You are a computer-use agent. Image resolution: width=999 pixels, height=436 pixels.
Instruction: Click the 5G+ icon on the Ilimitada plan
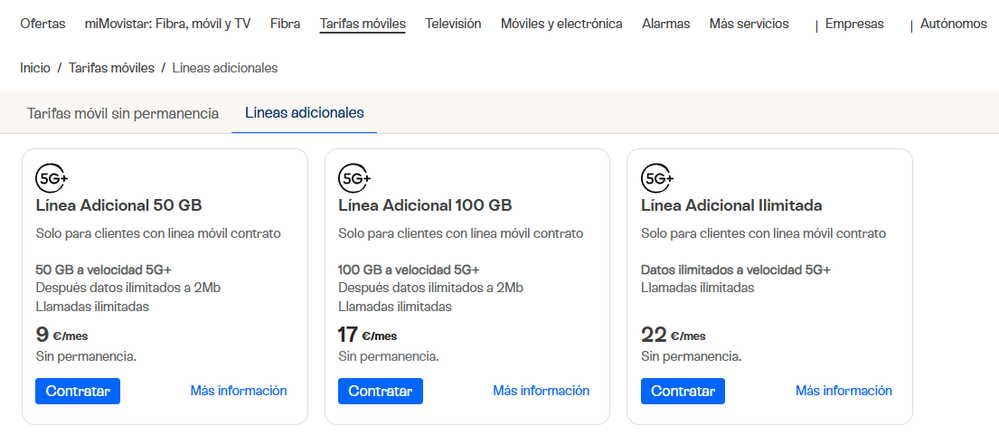pos(656,178)
